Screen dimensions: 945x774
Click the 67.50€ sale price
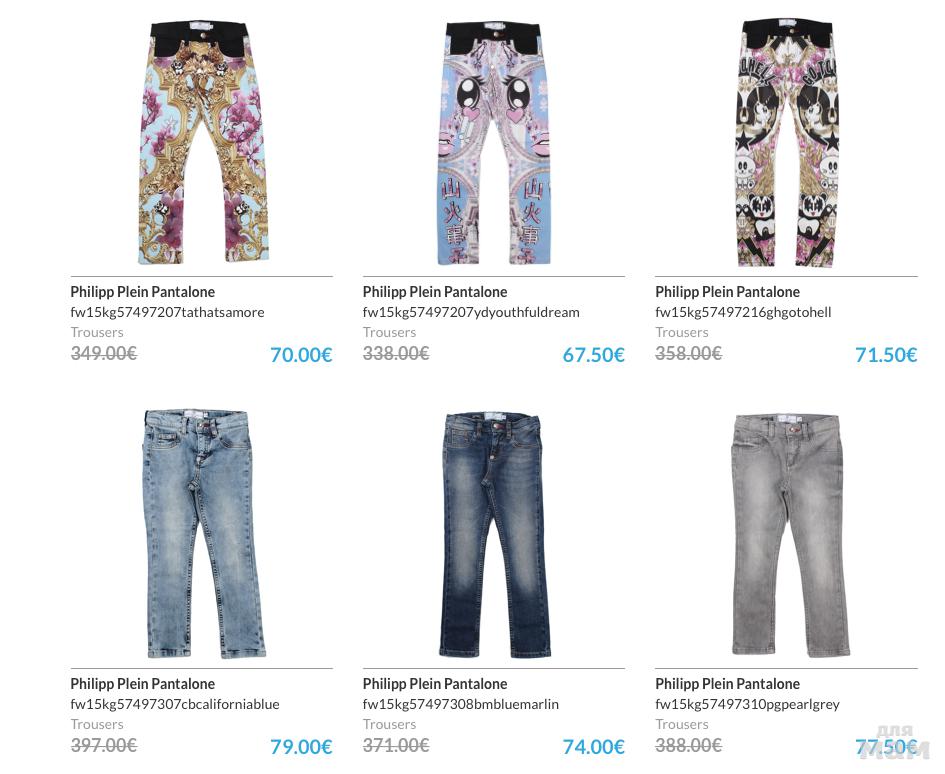(x=593, y=354)
